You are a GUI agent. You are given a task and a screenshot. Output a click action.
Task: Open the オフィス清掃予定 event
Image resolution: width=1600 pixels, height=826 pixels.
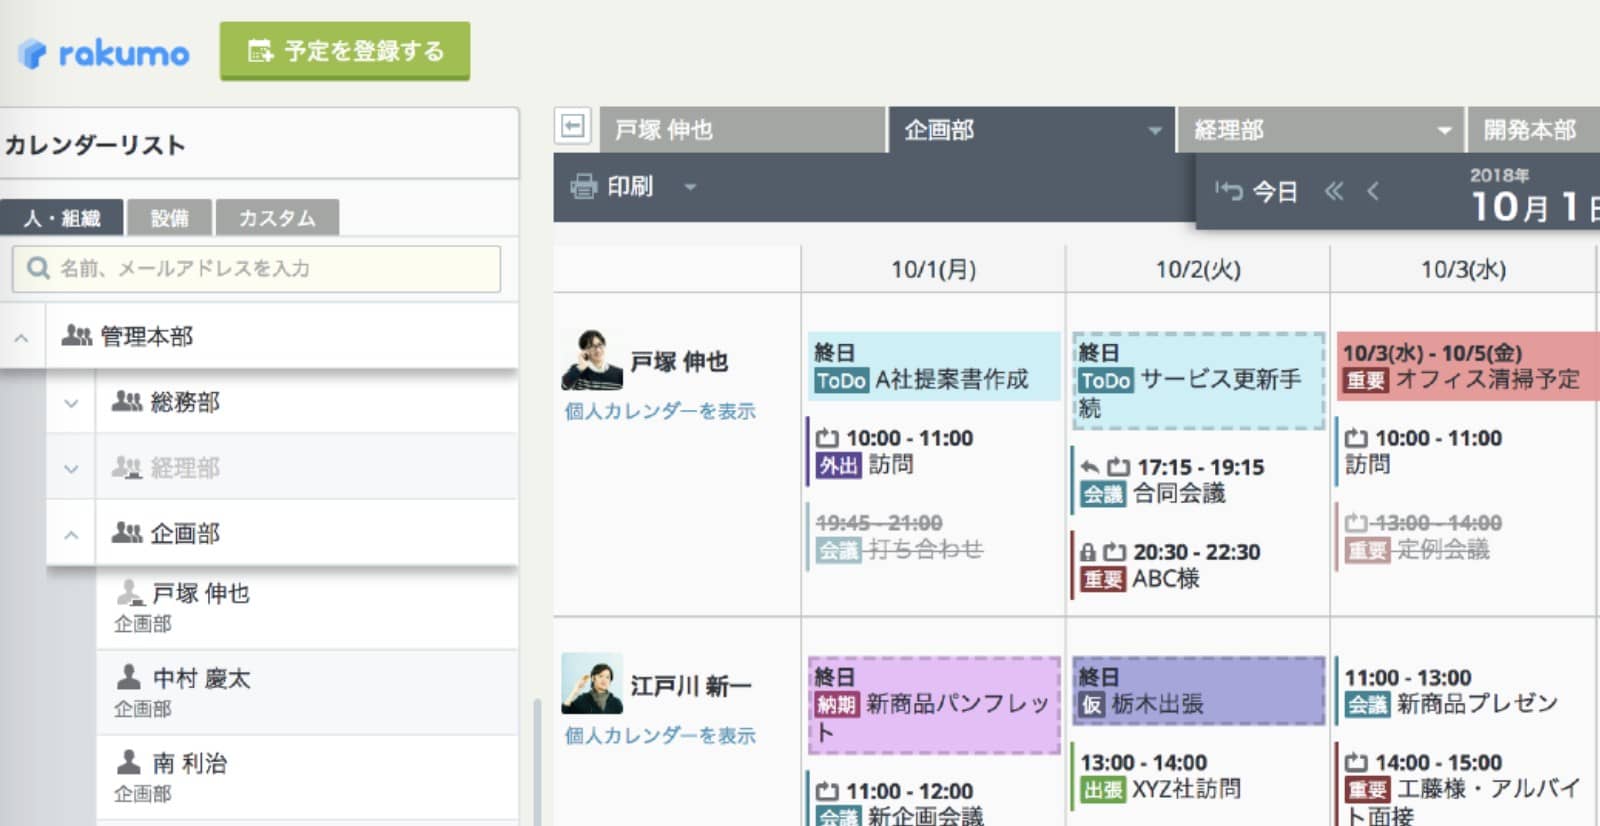coord(1468,366)
